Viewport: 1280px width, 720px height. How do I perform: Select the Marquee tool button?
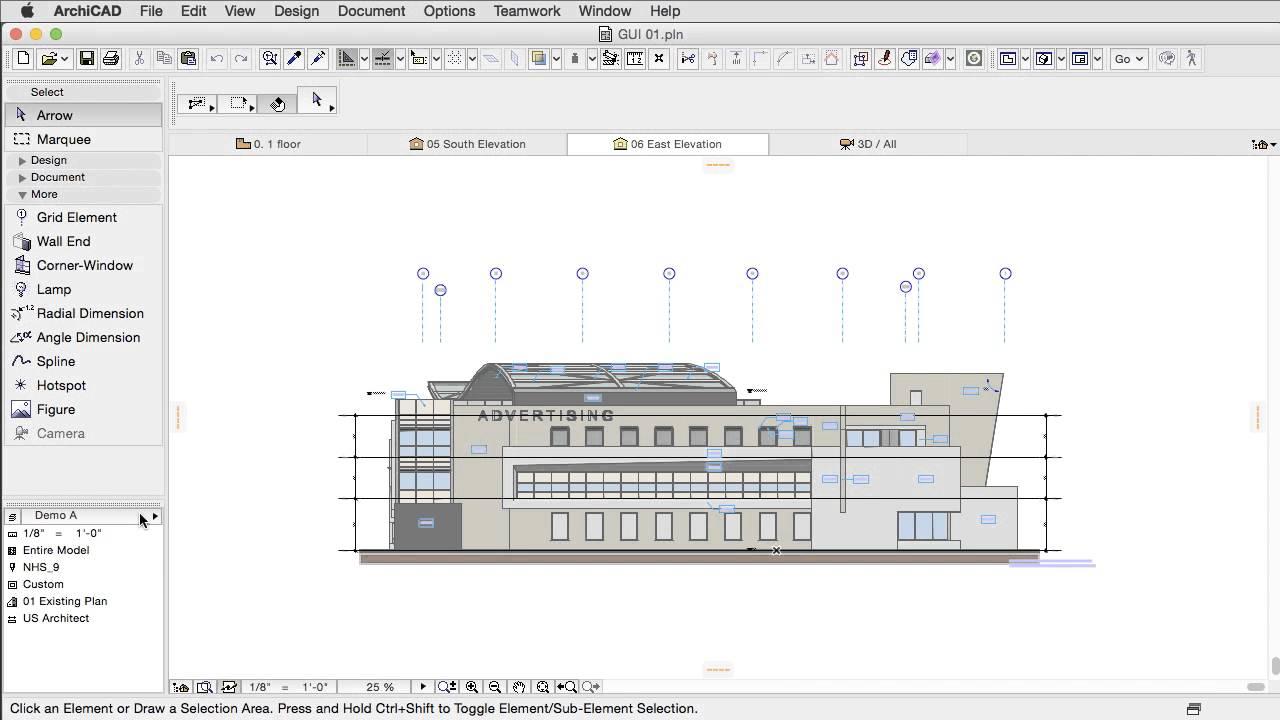pos(63,139)
